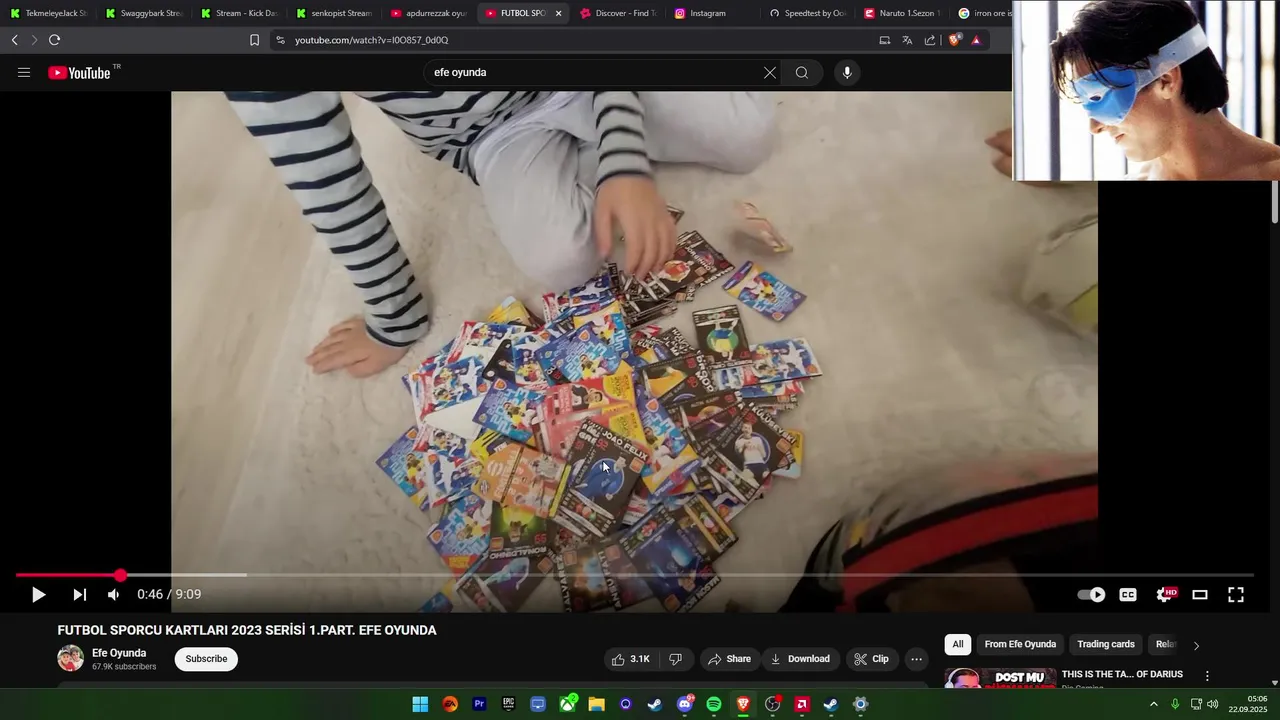Screen dimensions: 1280x720
Task: Click the address bar URL
Action: [371, 40]
